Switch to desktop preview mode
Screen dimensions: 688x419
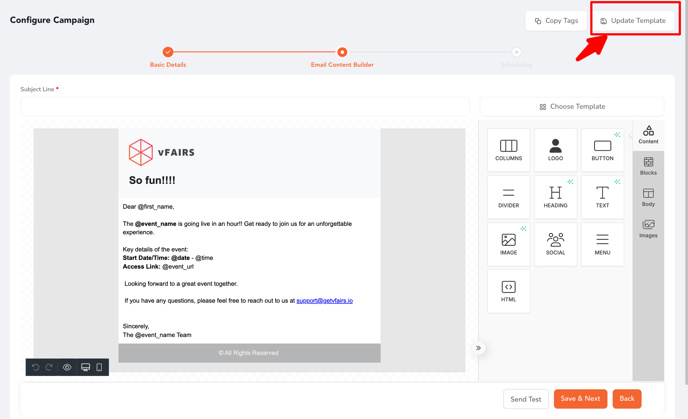(85, 367)
